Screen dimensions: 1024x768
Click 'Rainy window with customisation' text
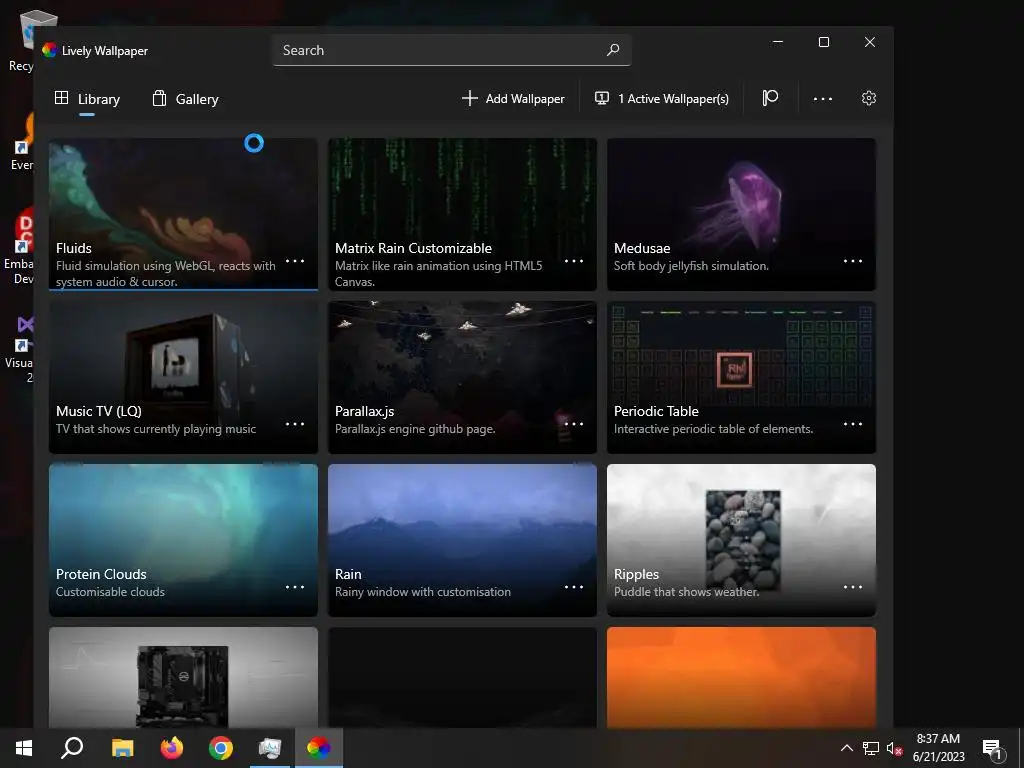(x=423, y=592)
